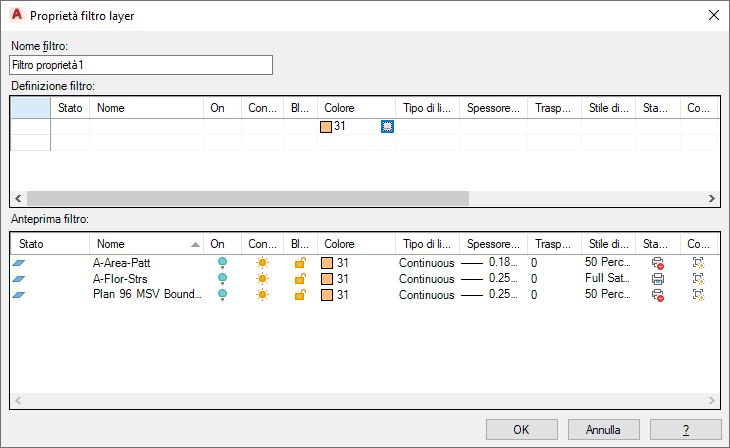This screenshot has width=730, height=448.
Task: Click the AutoCAD logo in the title bar
Action: (17, 15)
